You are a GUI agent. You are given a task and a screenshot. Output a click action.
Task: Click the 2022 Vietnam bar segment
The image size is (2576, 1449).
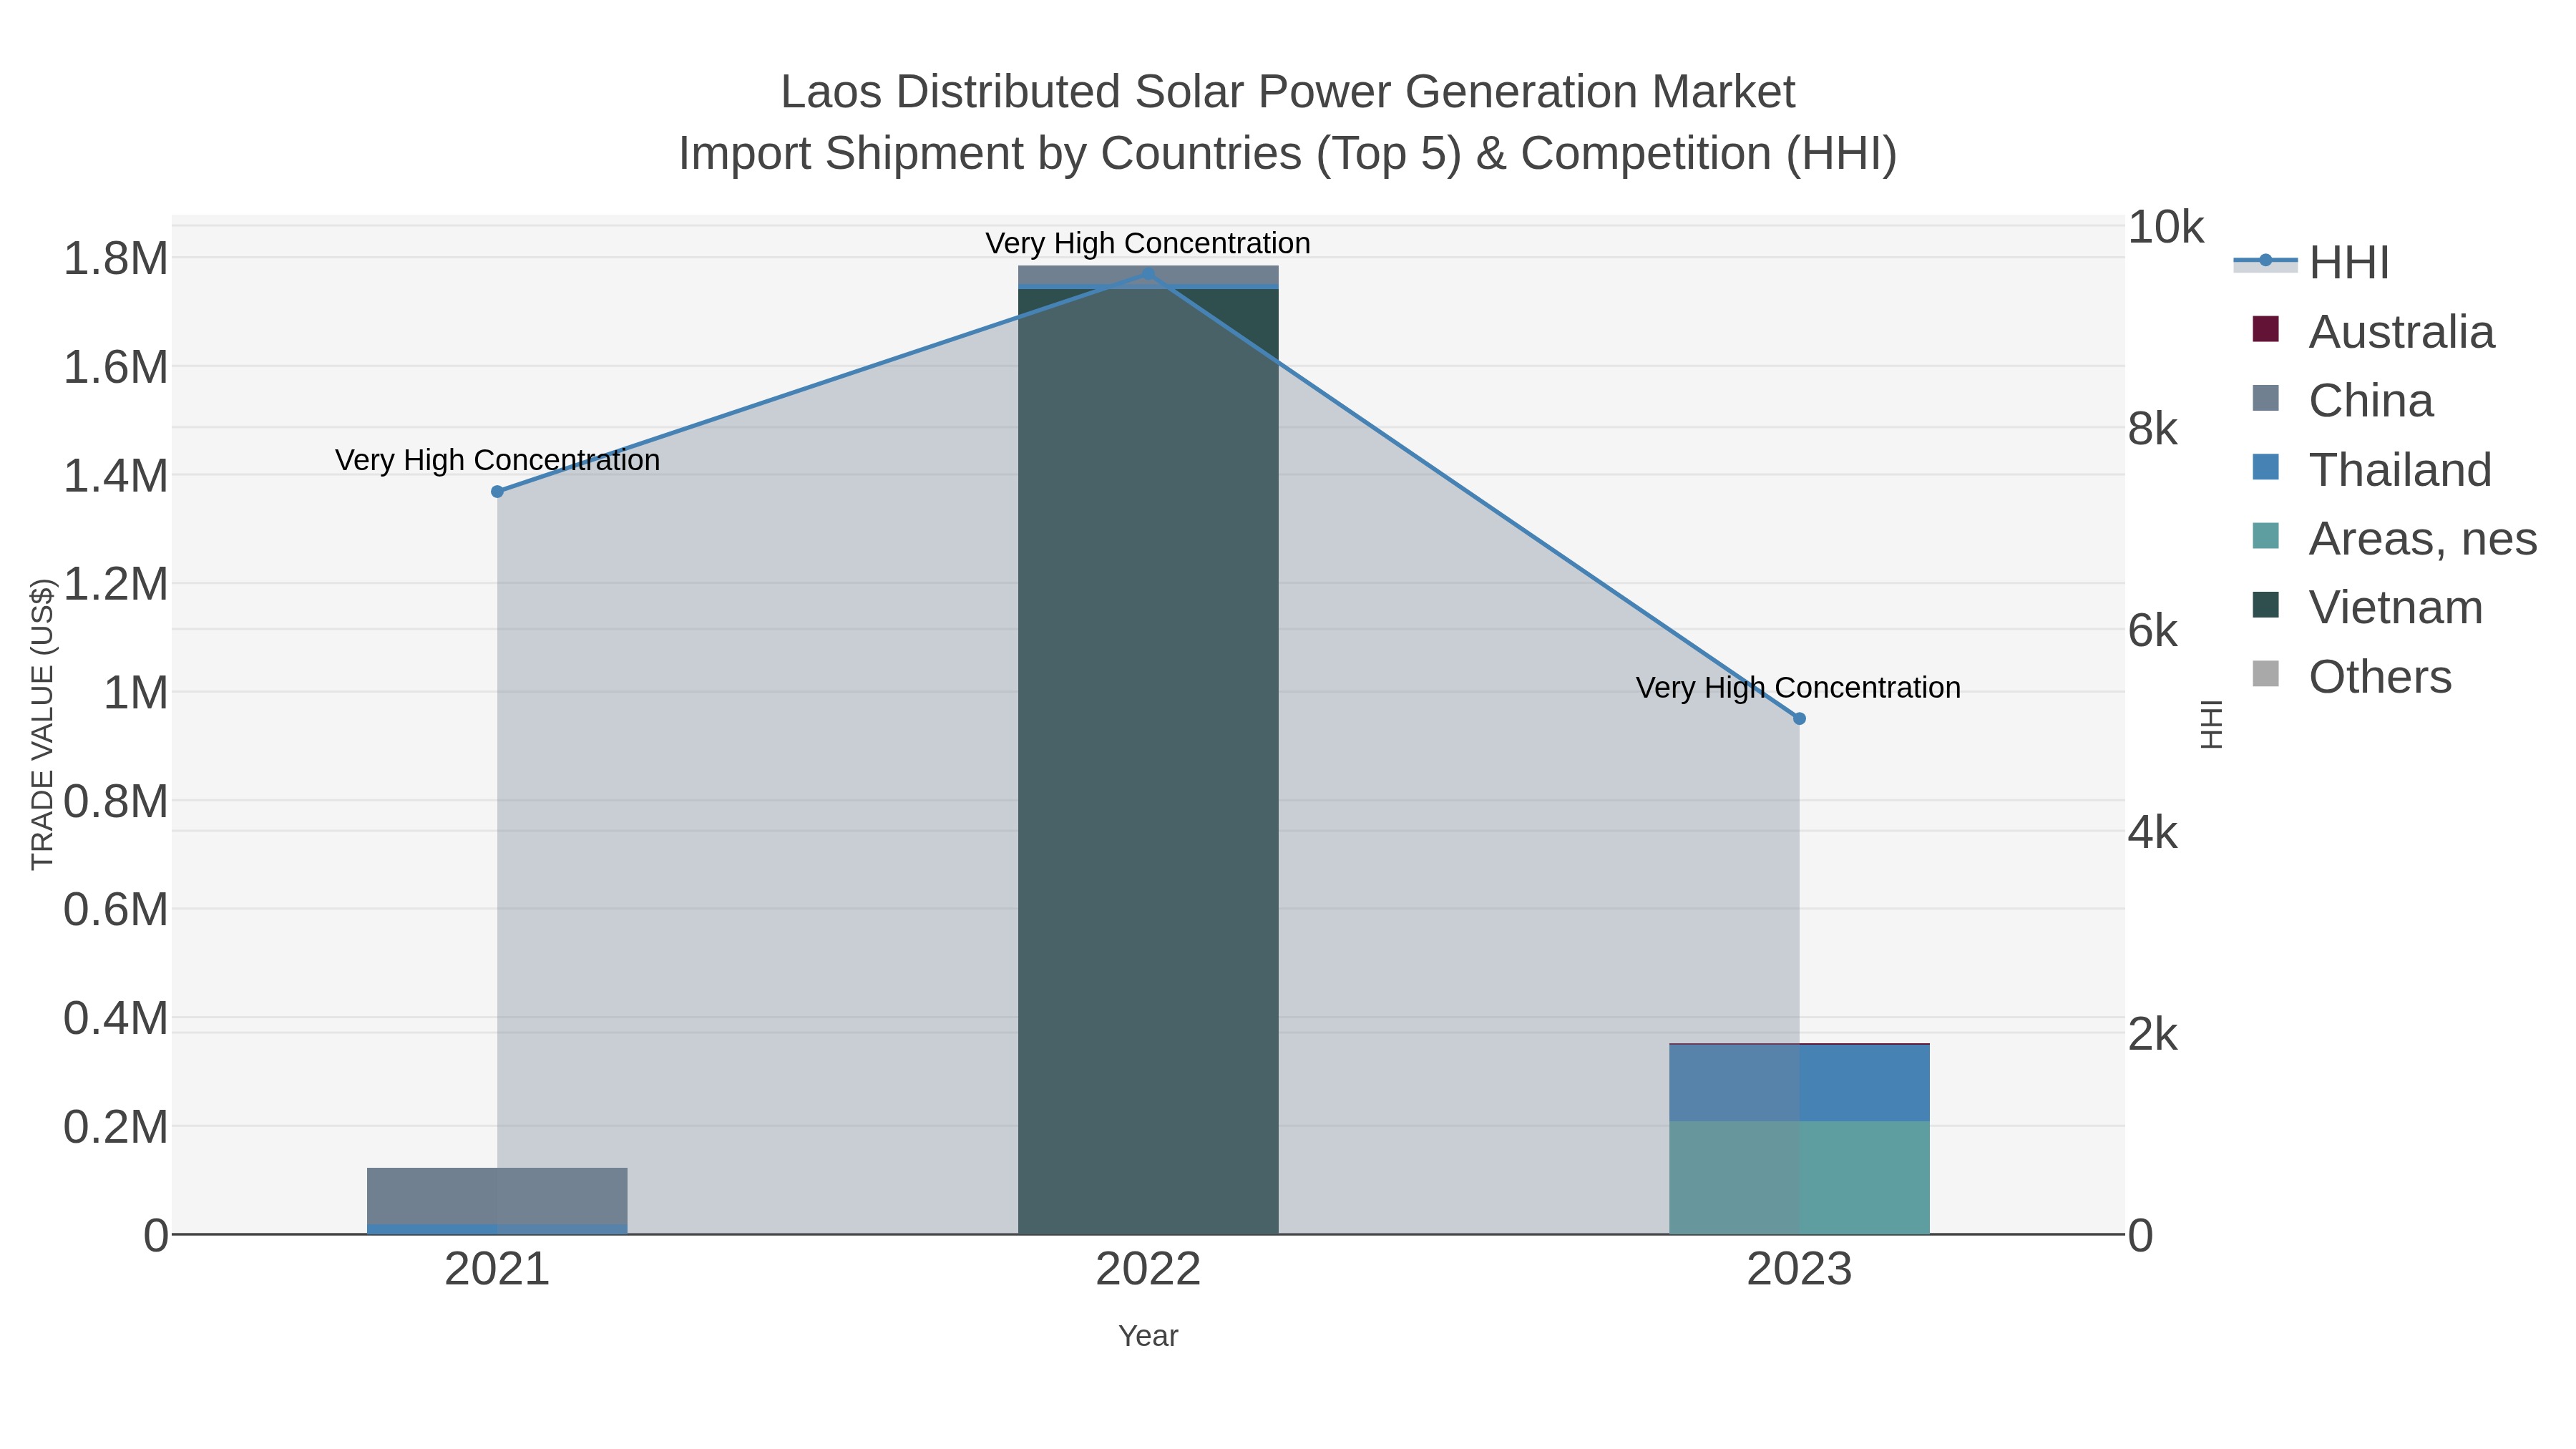pyautogui.click(x=1148, y=762)
